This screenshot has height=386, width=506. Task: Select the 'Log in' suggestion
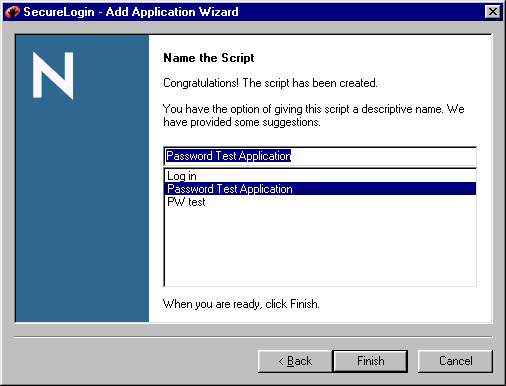(x=320, y=176)
